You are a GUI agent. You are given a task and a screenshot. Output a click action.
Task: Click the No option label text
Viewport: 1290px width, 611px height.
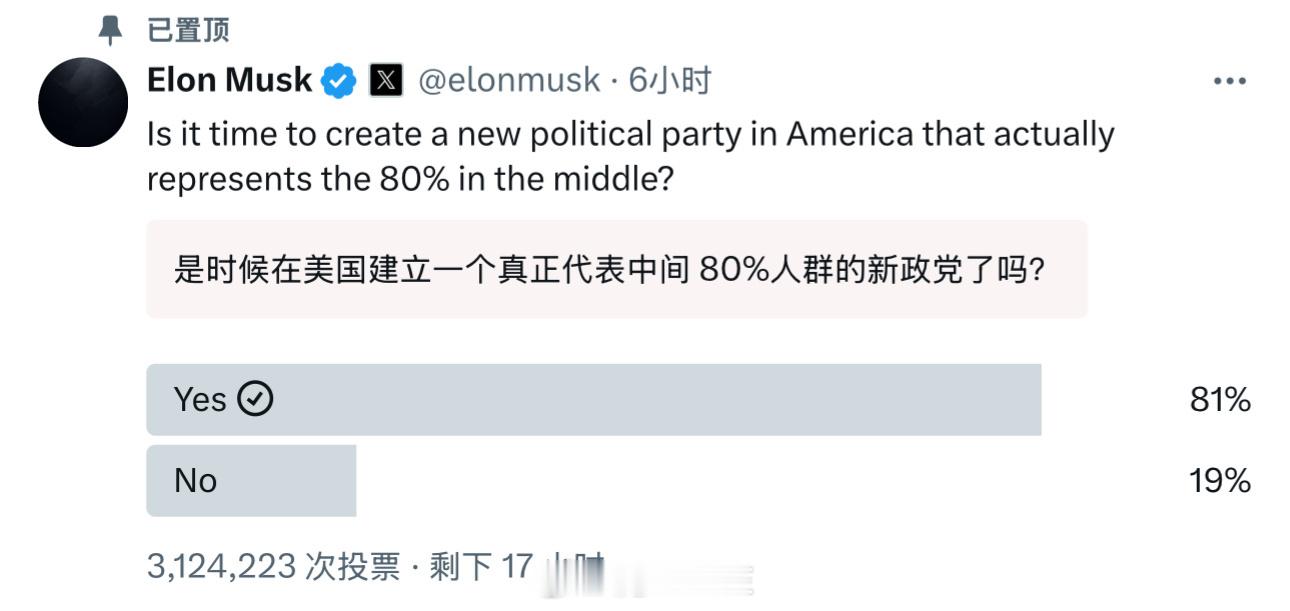[x=195, y=481]
